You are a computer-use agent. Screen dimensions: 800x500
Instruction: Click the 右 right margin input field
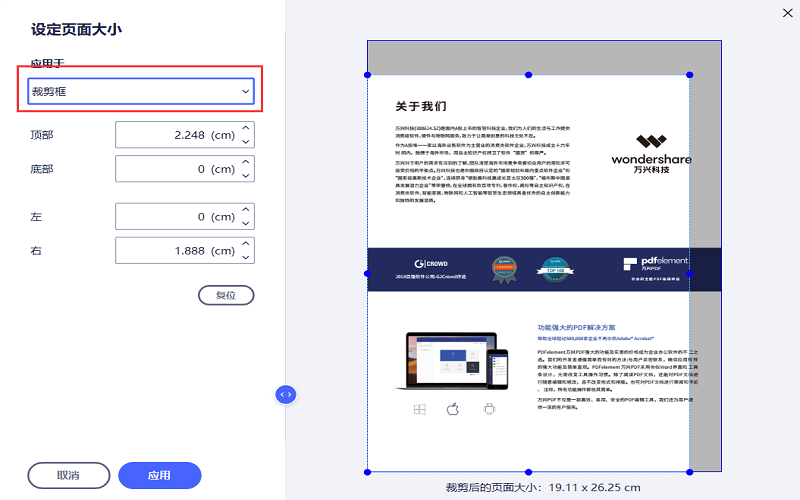(x=176, y=251)
